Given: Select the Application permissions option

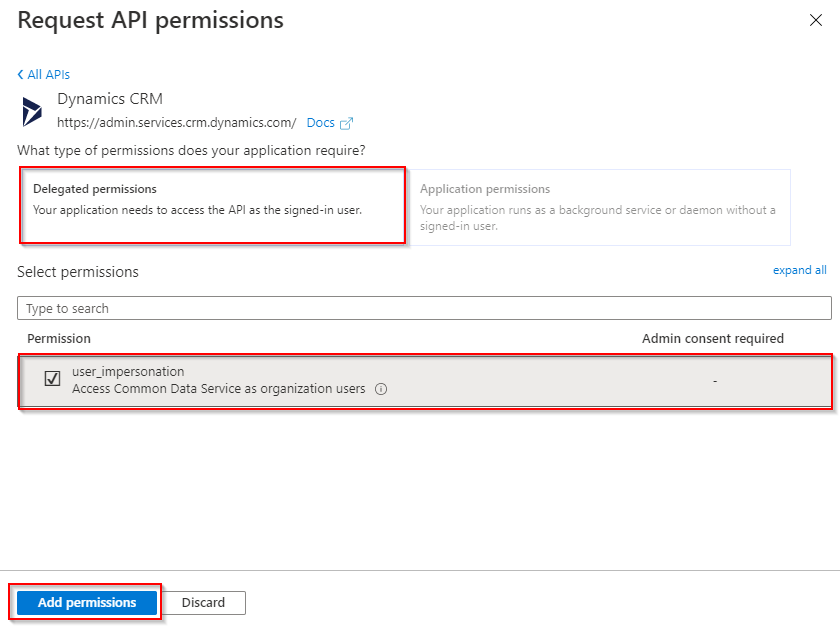Looking at the screenshot, I should 599,207.
